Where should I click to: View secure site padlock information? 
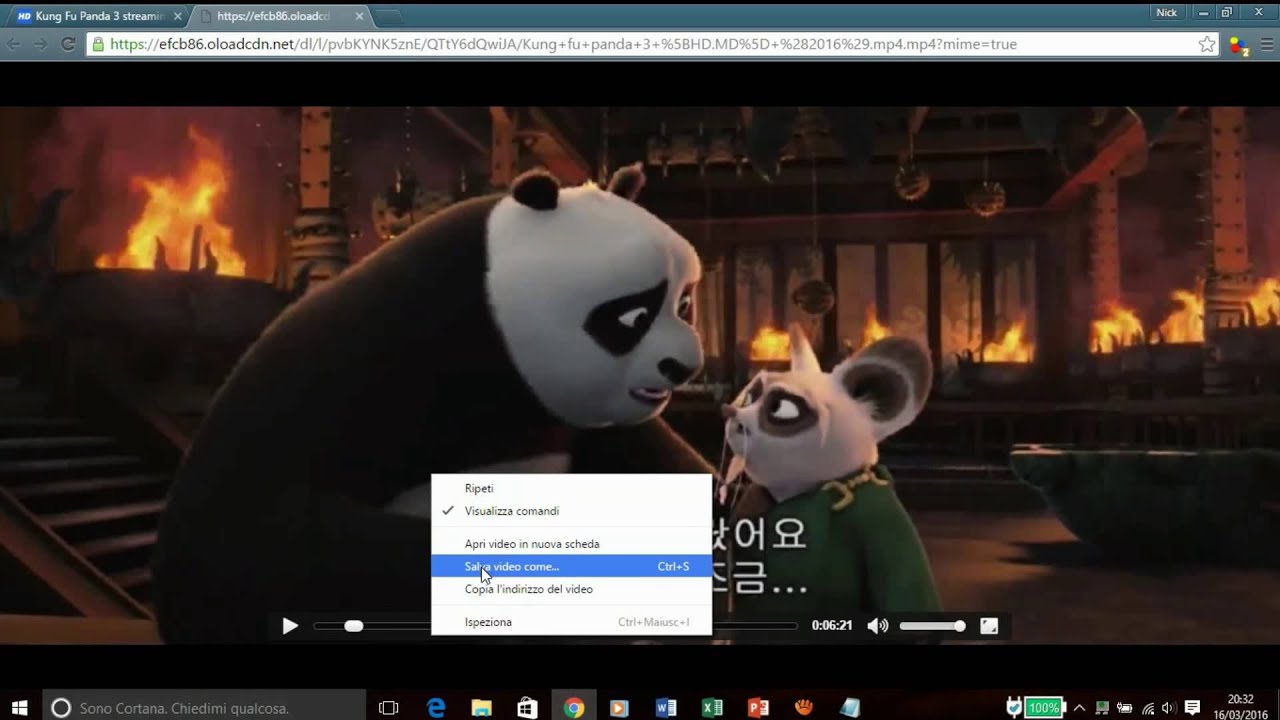(x=97, y=44)
